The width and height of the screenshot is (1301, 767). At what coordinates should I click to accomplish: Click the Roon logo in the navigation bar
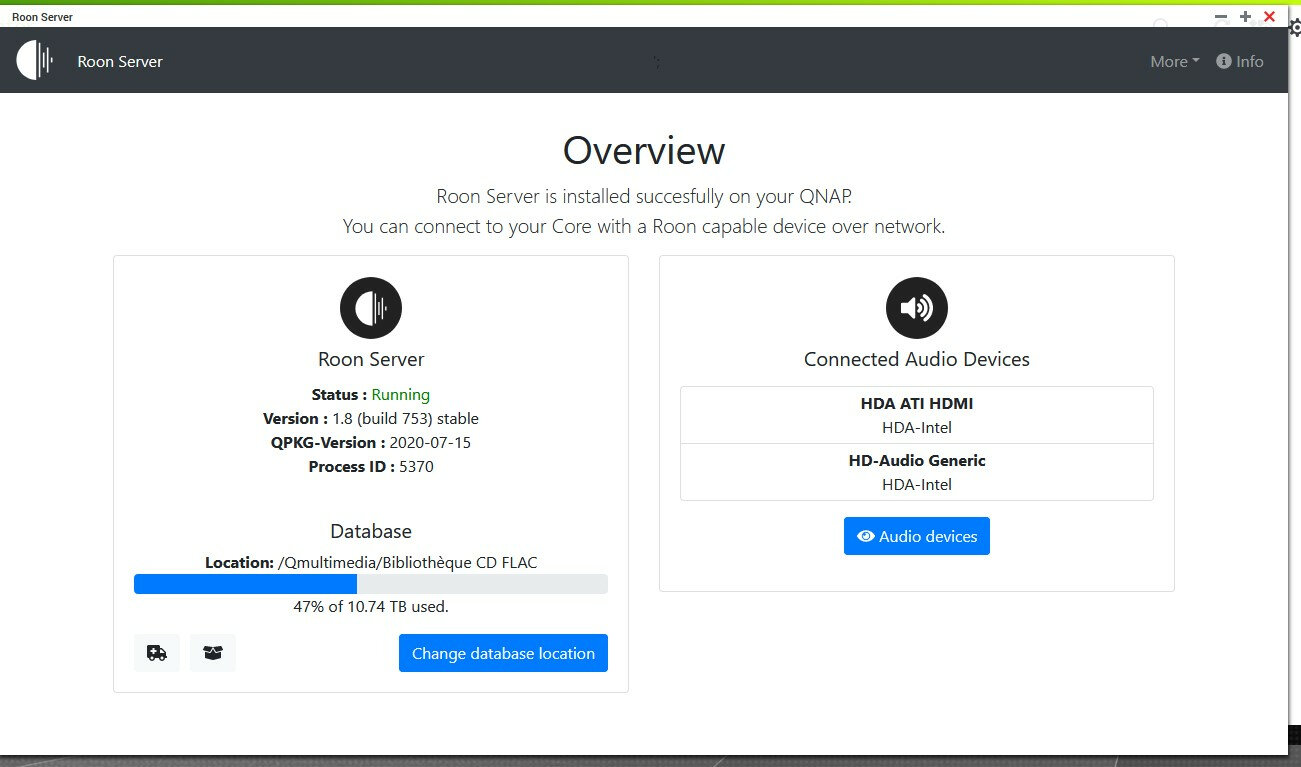[34, 61]
